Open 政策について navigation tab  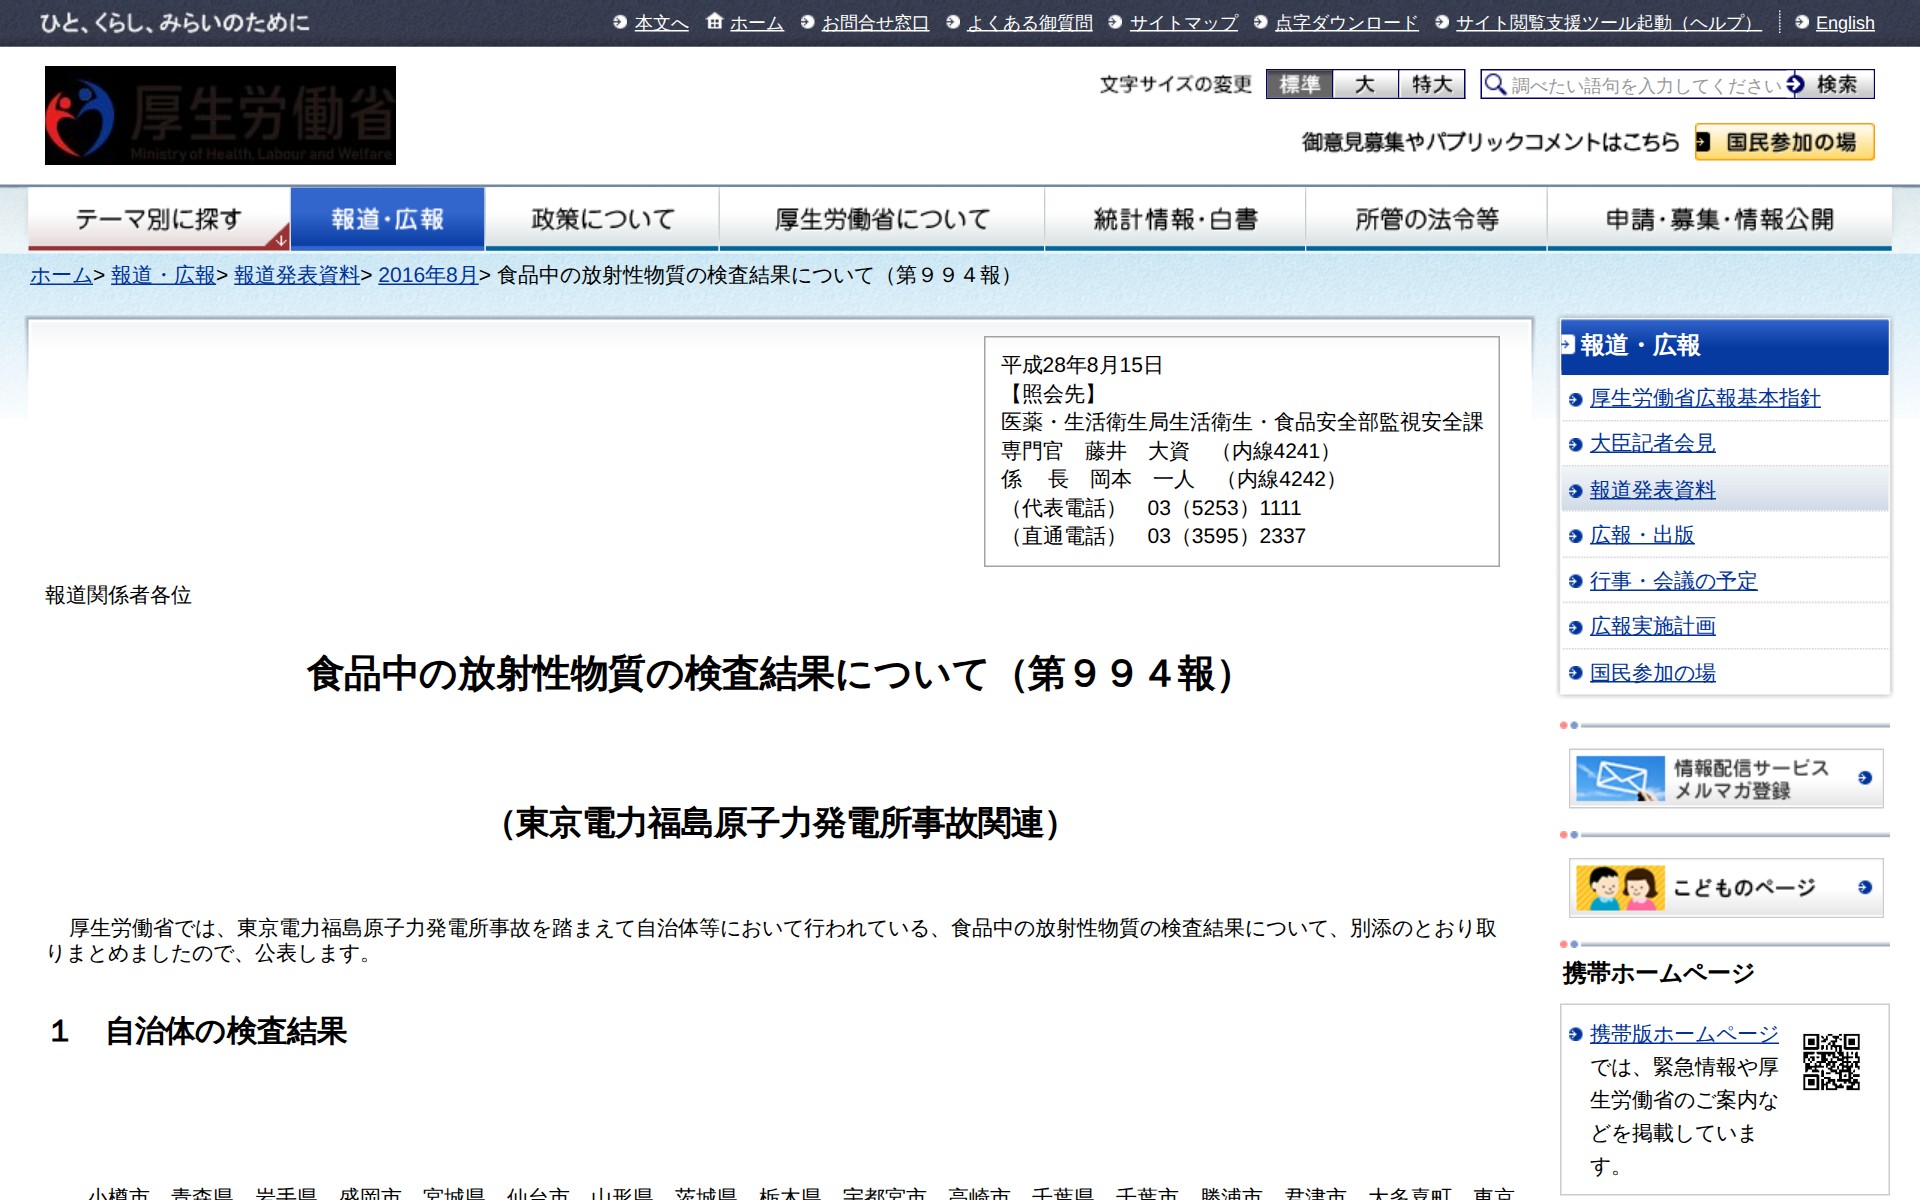[602, 219]
